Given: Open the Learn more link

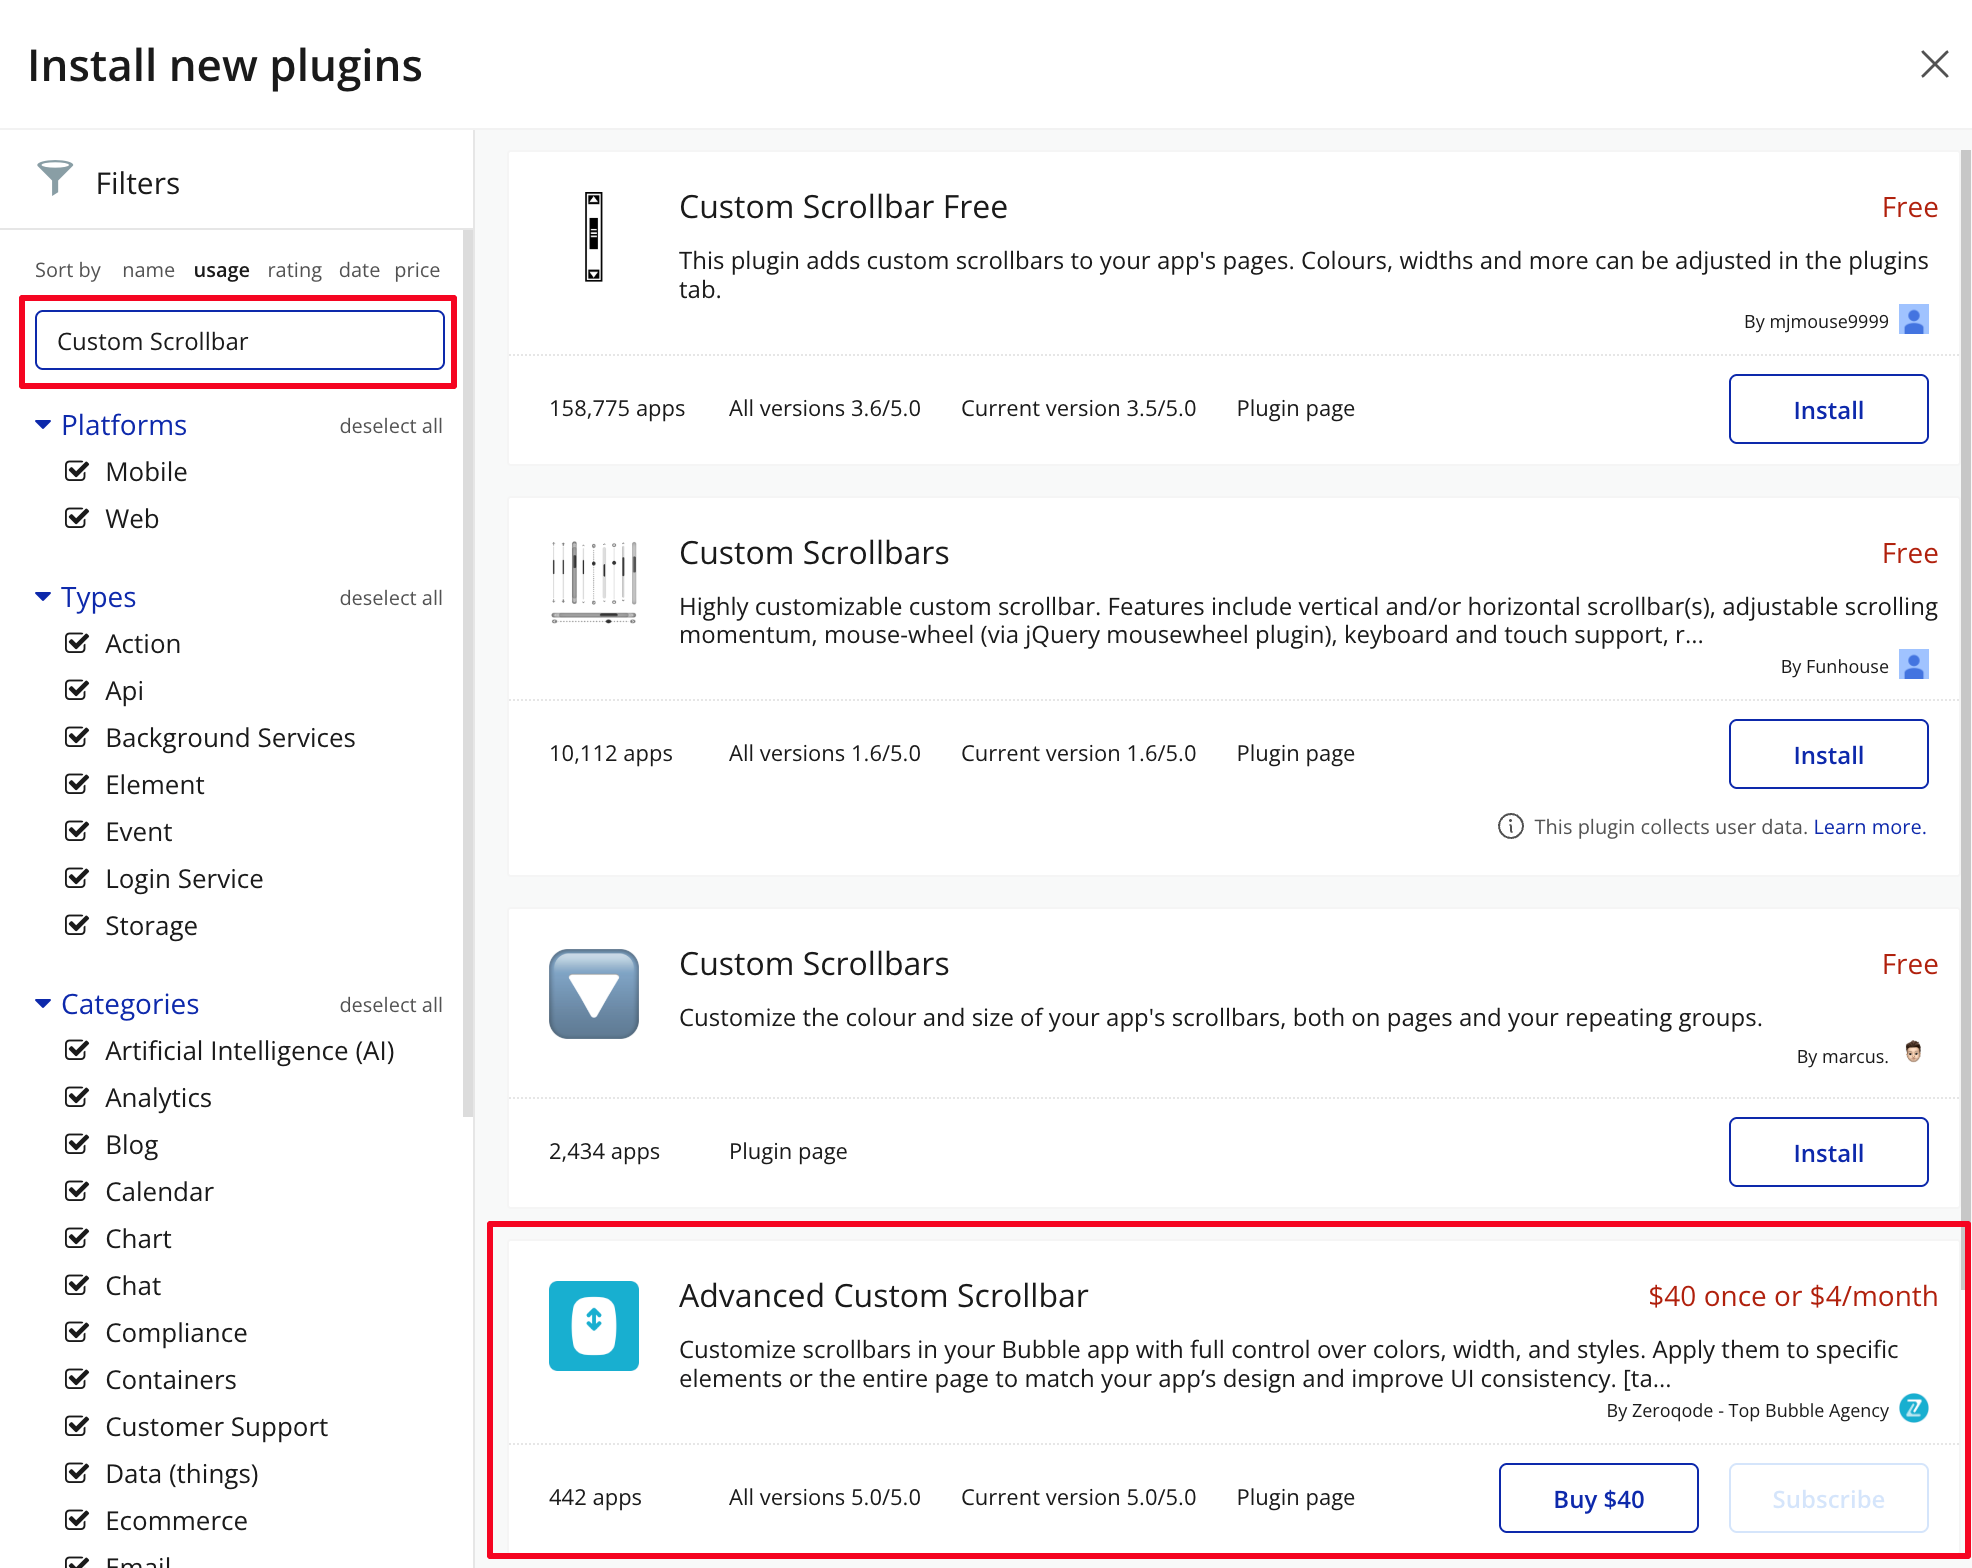Looking at the screenshot, I should pyautogui.click(x=1868, y=827).
